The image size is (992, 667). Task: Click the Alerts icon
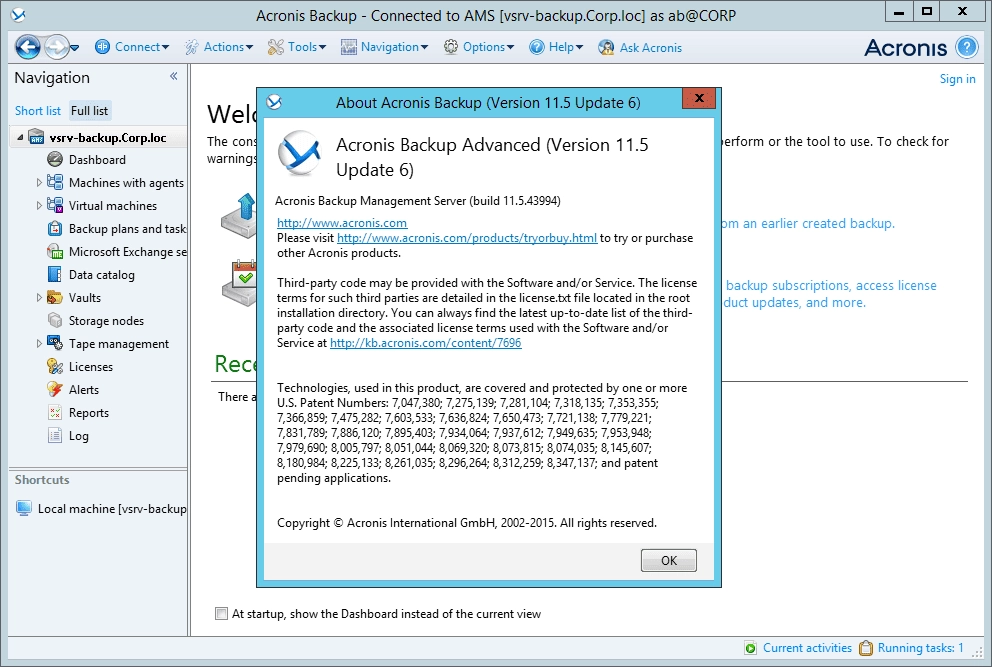point(55,389)
